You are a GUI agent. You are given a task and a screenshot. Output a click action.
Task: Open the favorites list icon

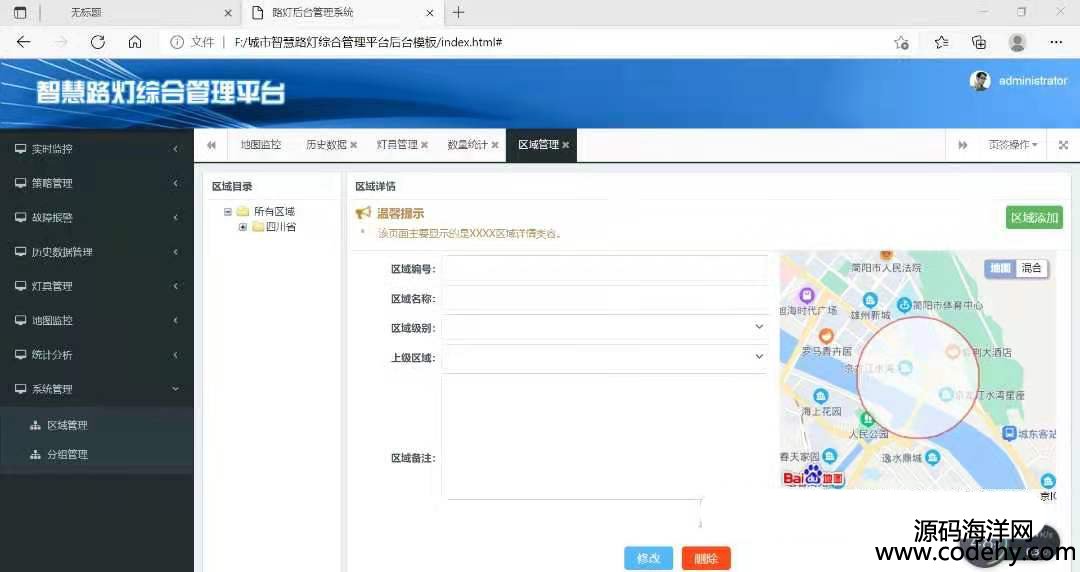click(941, 43)
